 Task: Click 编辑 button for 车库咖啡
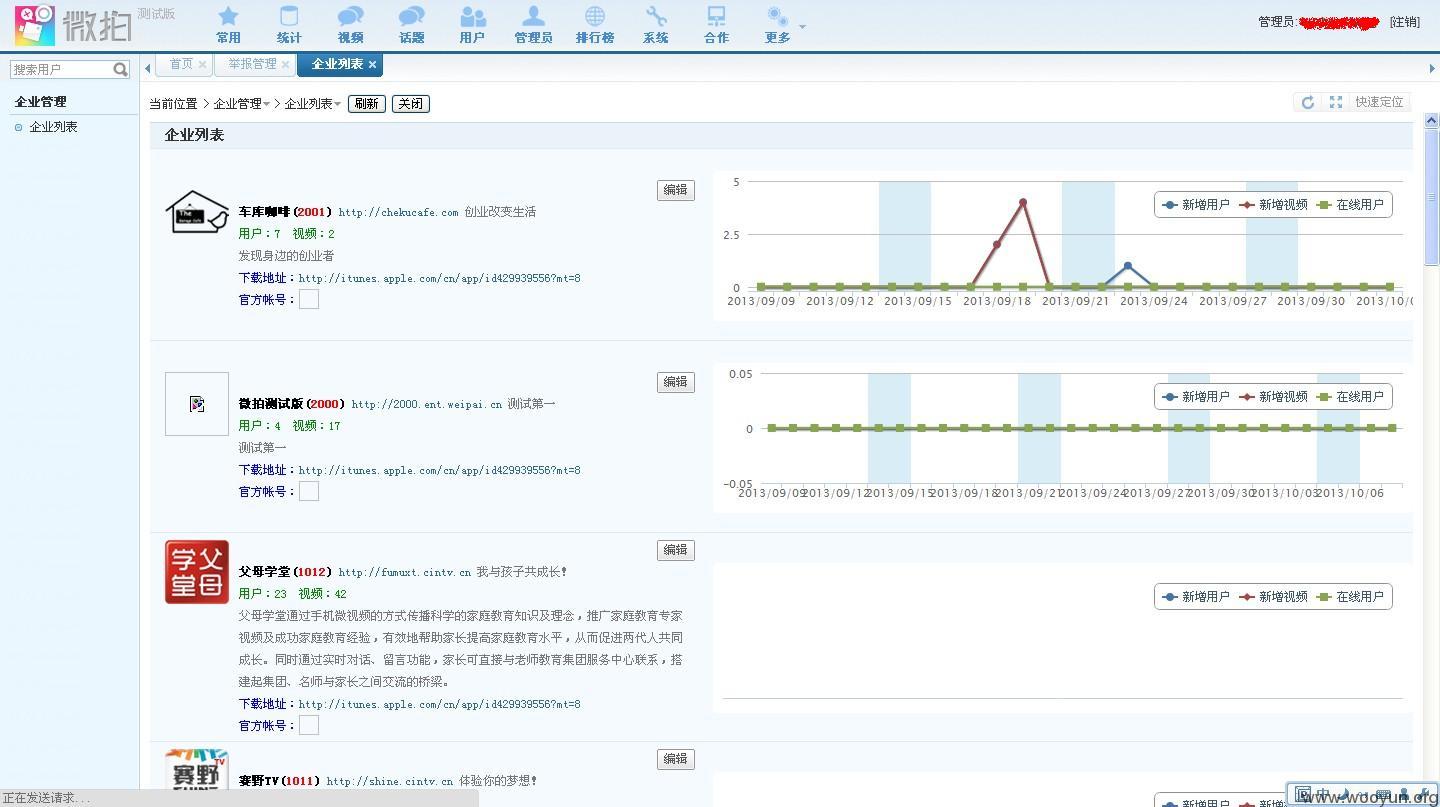pyautogui.click(x=676, y=190)
